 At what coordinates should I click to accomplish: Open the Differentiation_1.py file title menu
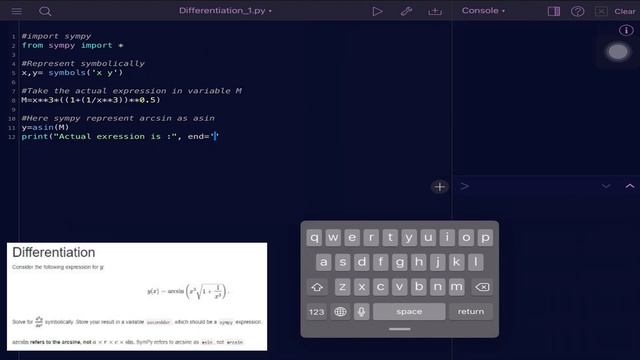[225, 11]
